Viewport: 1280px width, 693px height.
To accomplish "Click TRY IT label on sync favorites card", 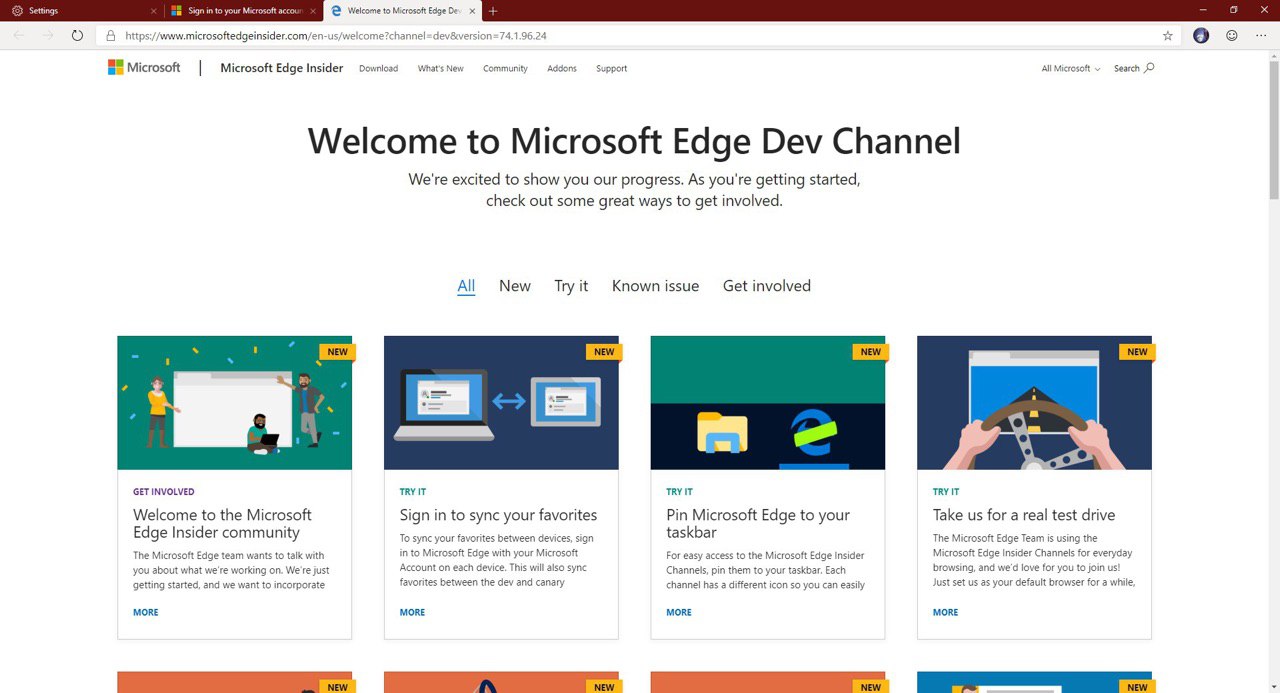I will tap(413, 492).
